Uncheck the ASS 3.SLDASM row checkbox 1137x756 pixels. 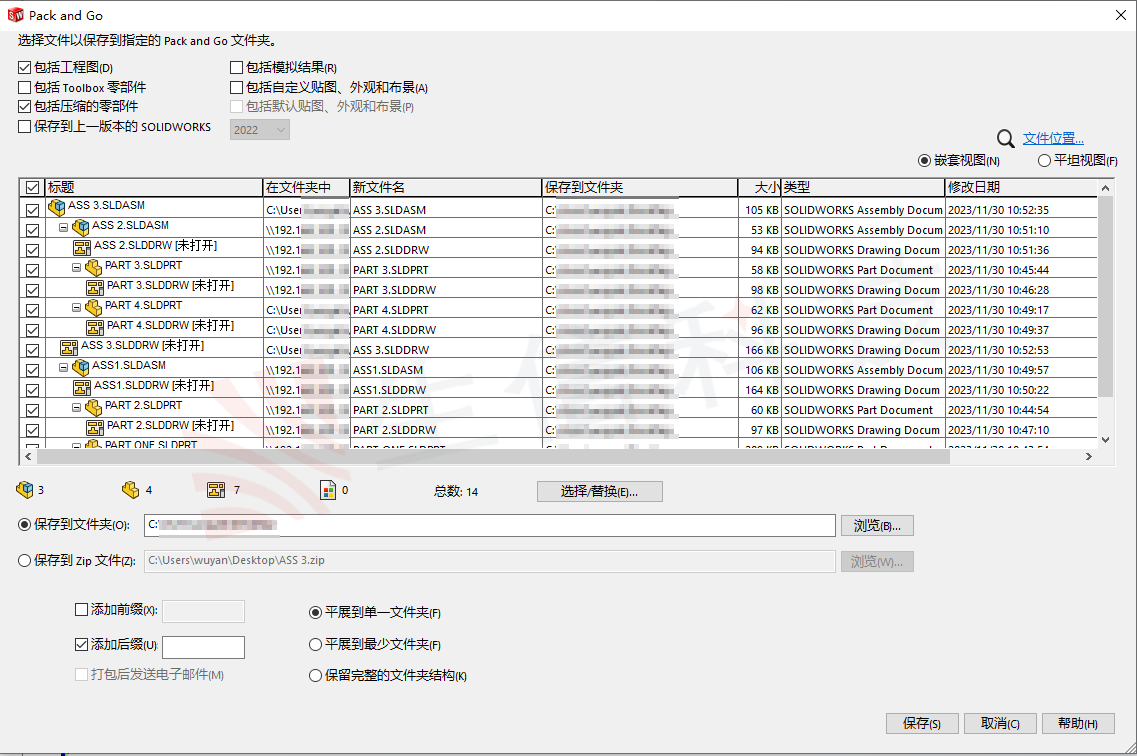click(x=32, y=210)
